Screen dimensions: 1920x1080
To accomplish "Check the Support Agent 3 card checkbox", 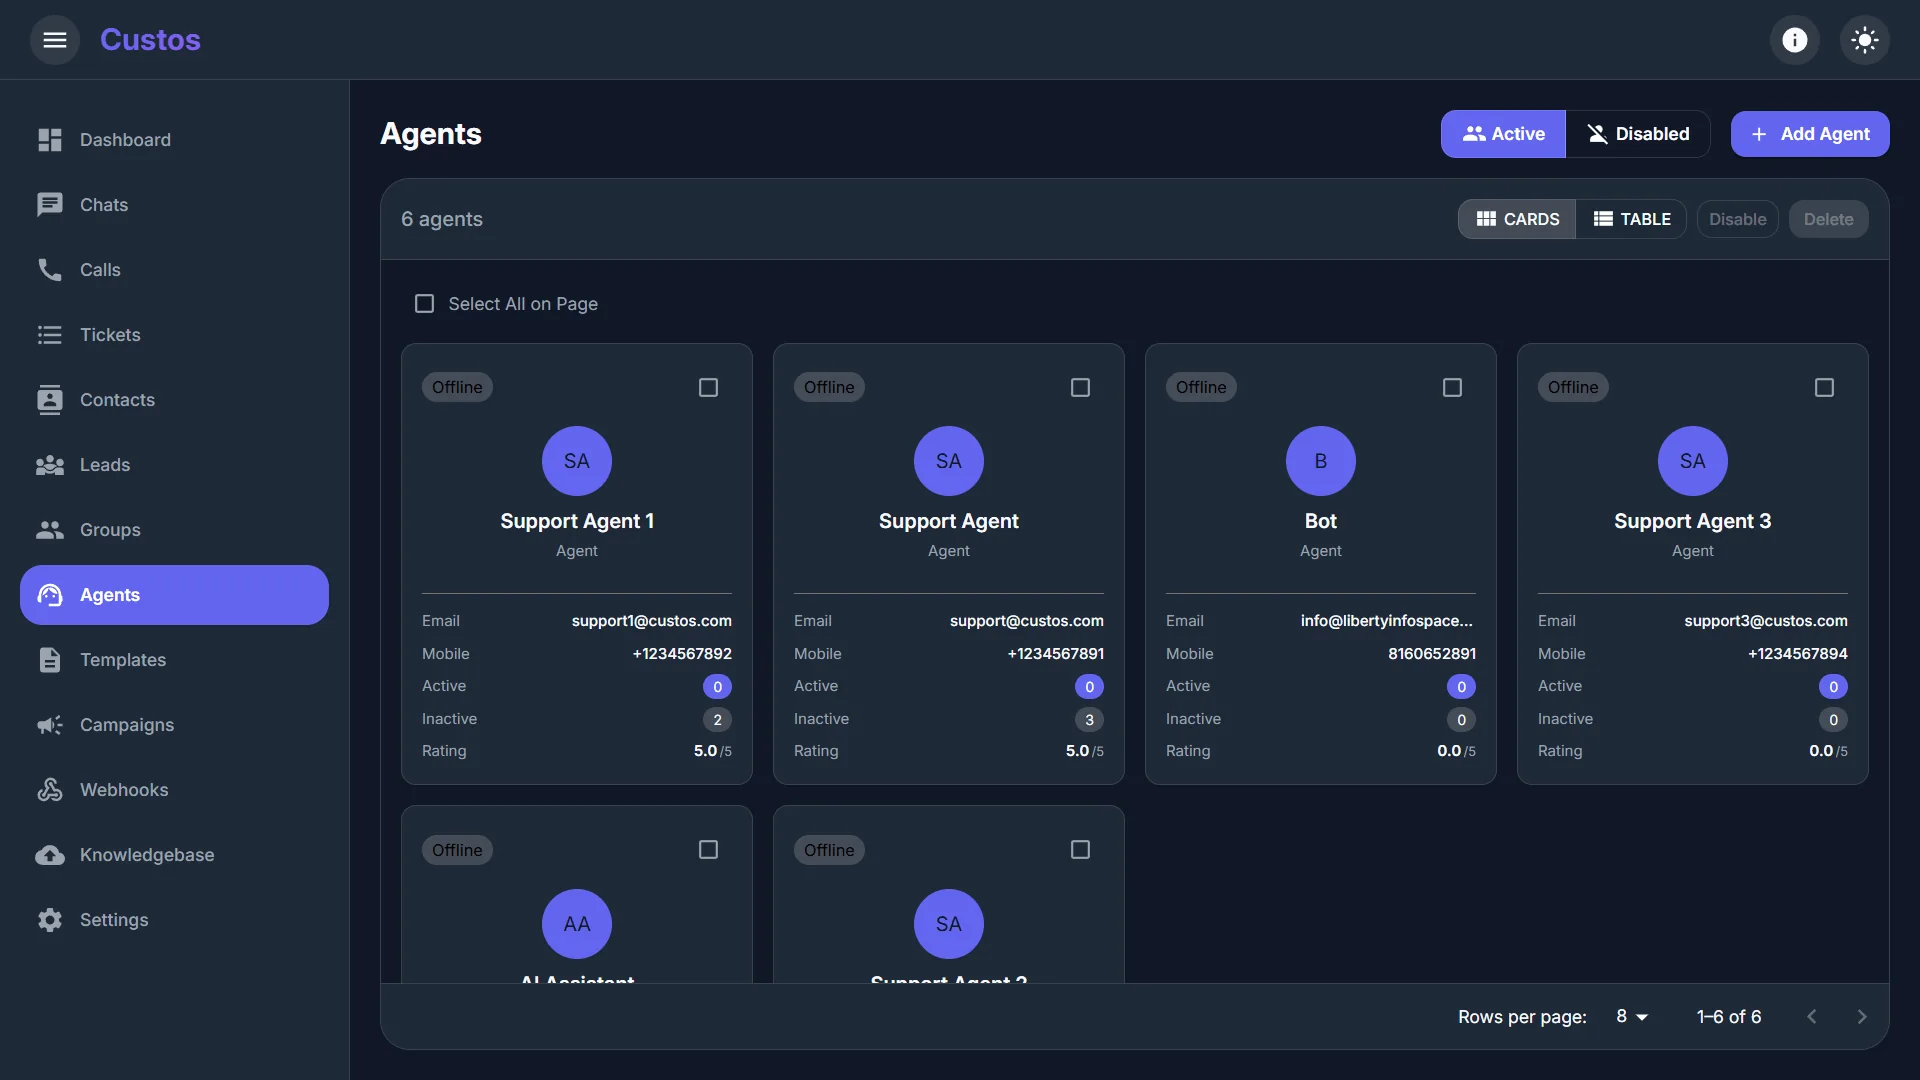I will coord(1824,388).
